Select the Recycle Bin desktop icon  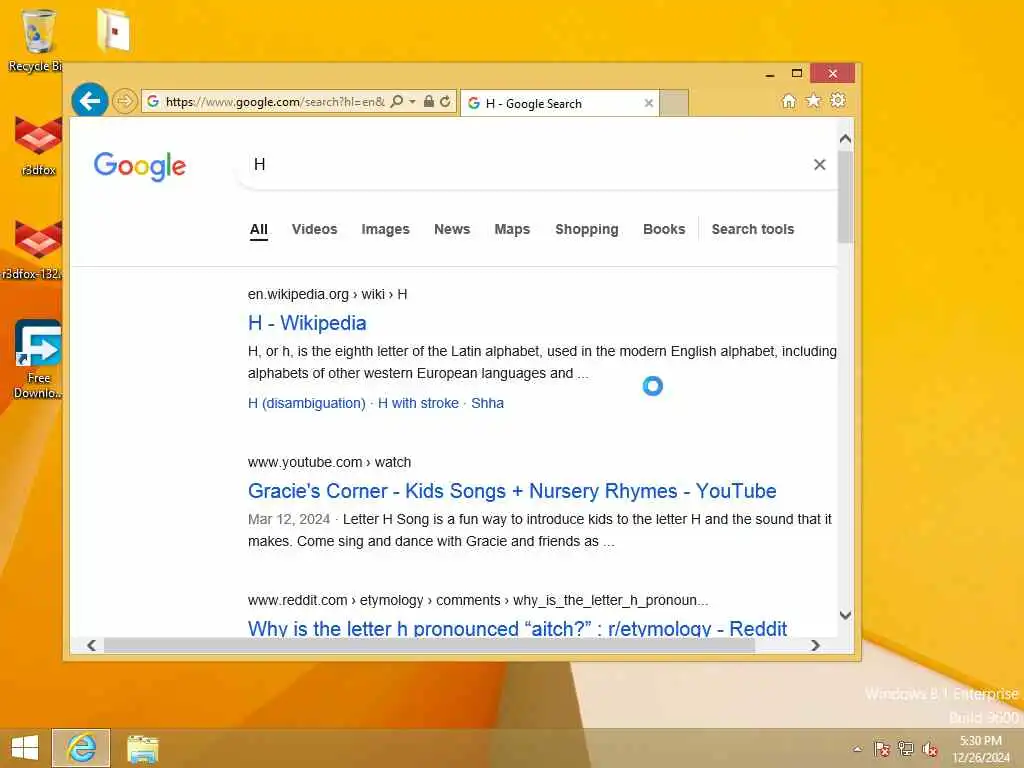(37, 40)
